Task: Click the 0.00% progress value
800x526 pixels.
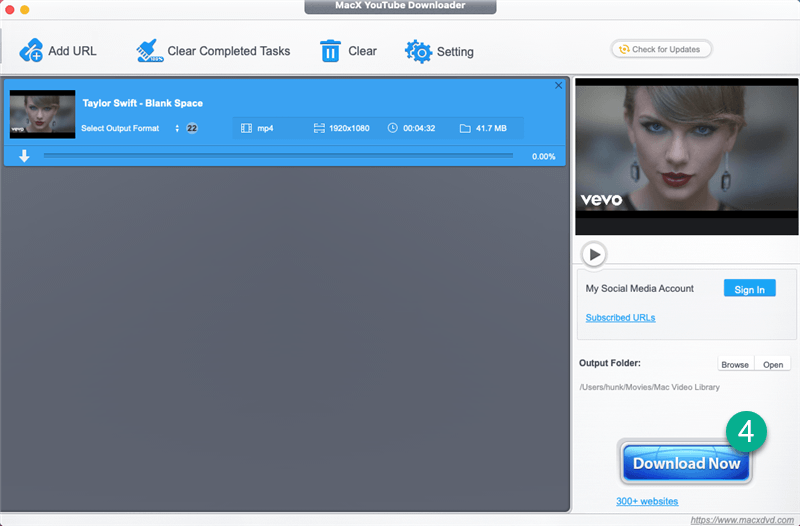Action: click(x=543, y=157)
